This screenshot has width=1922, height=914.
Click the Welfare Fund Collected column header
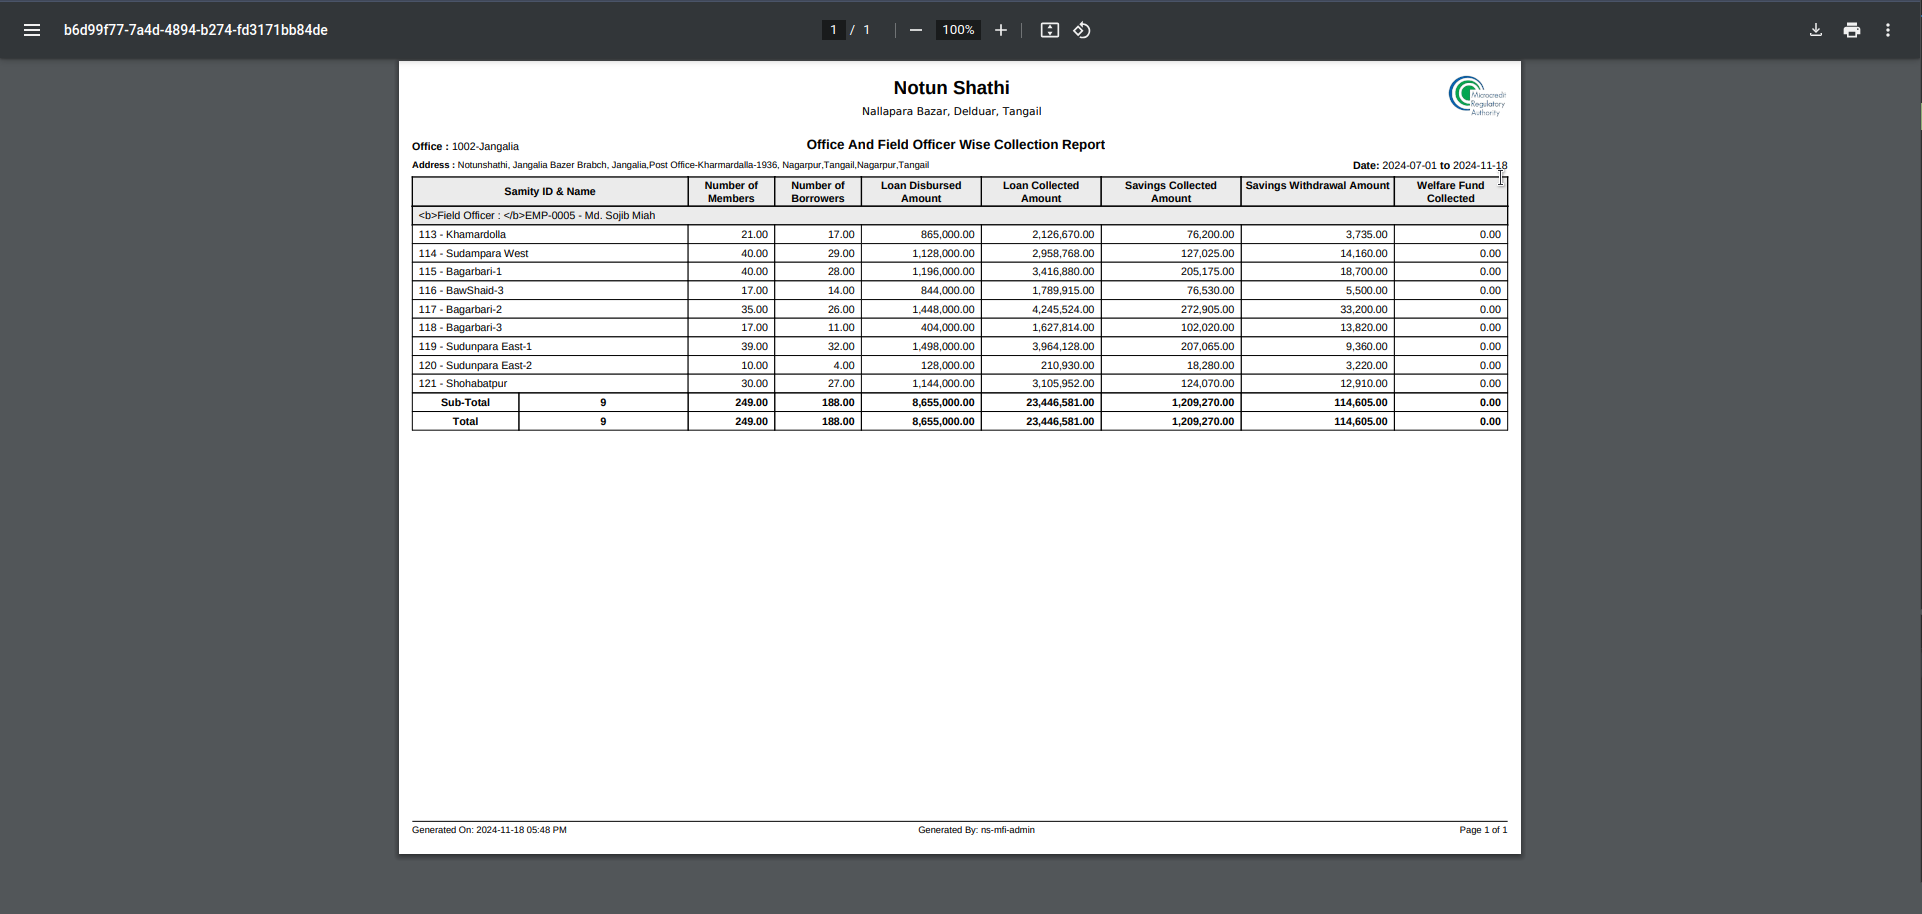[x=1450, y=192]
